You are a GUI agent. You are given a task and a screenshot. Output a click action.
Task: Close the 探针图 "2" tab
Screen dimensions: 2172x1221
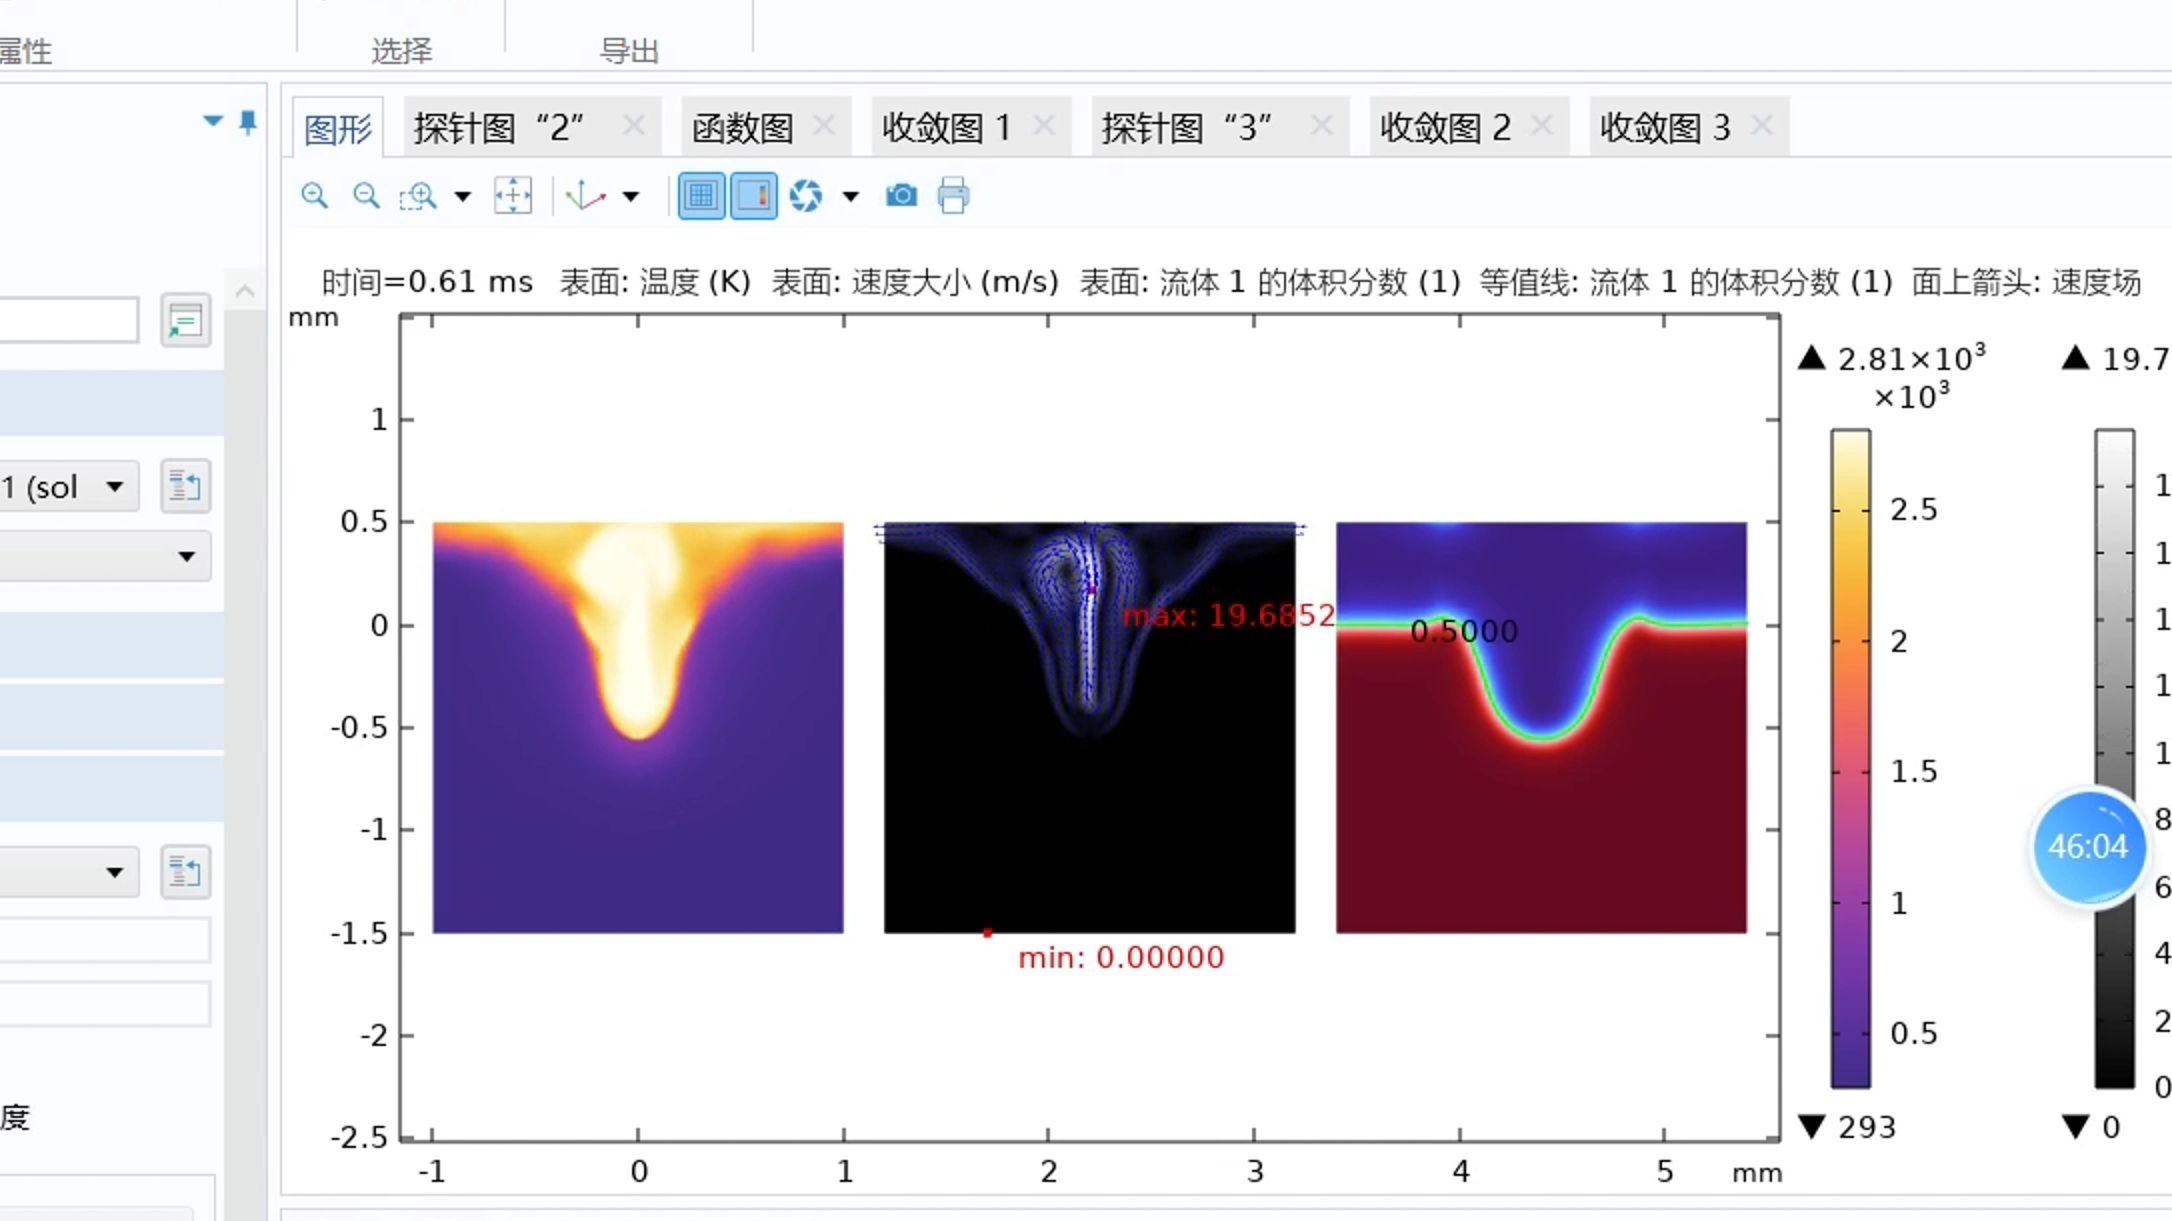coord(633,126)
